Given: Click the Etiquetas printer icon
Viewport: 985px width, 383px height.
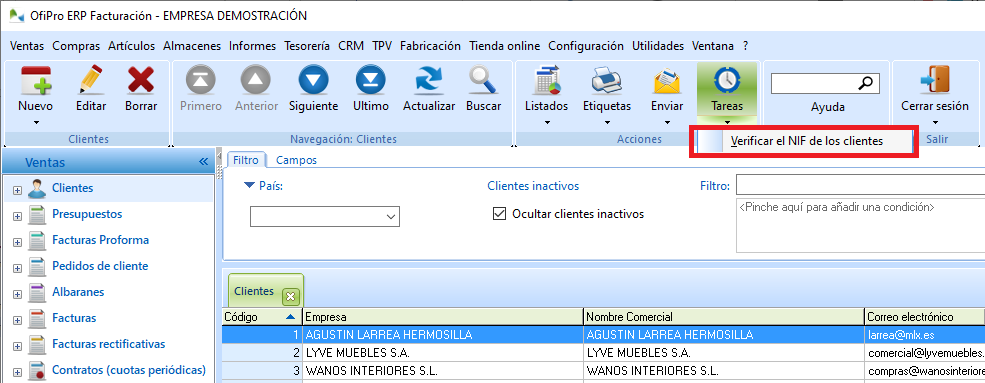Looking at the screenshot, I should [606, 80].
